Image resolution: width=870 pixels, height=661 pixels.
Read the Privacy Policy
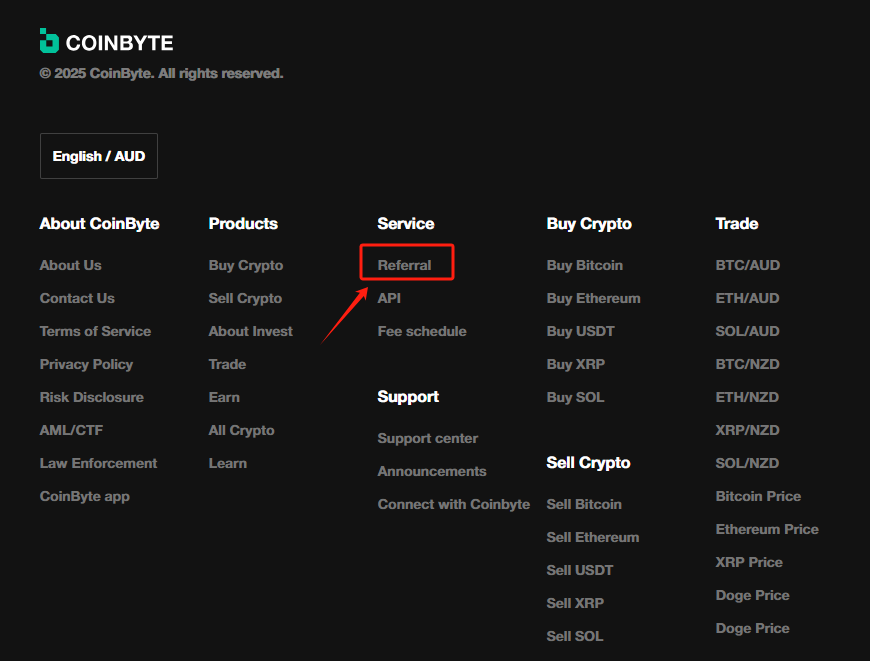coord(86,363)
